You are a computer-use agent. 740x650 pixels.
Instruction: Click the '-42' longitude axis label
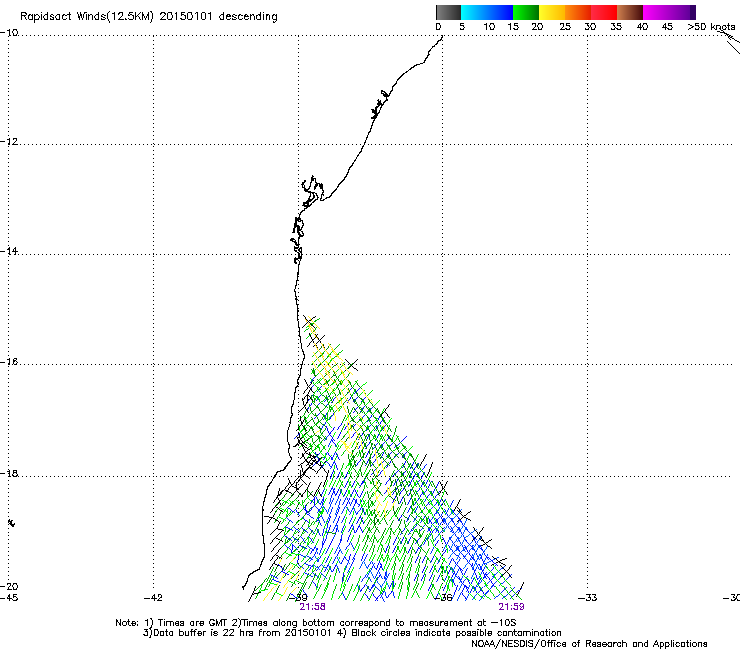[153, 598]
